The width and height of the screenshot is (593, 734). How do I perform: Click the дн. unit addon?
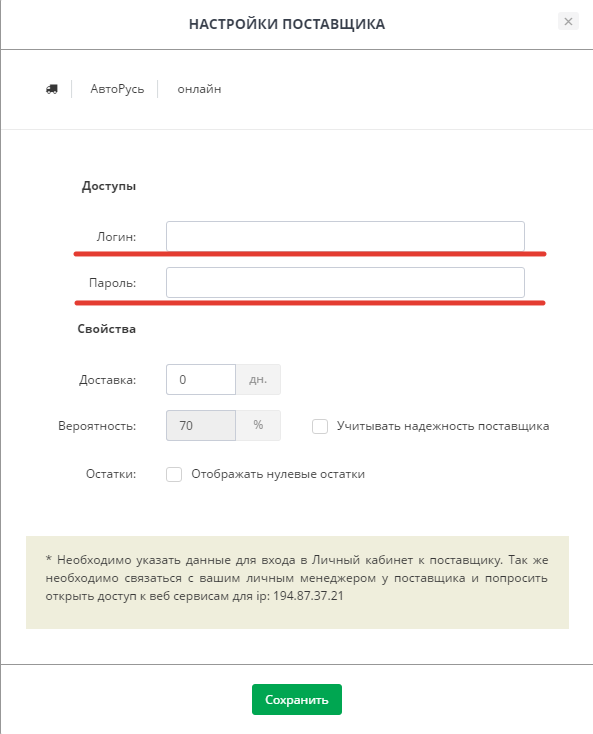coord(258,379)
